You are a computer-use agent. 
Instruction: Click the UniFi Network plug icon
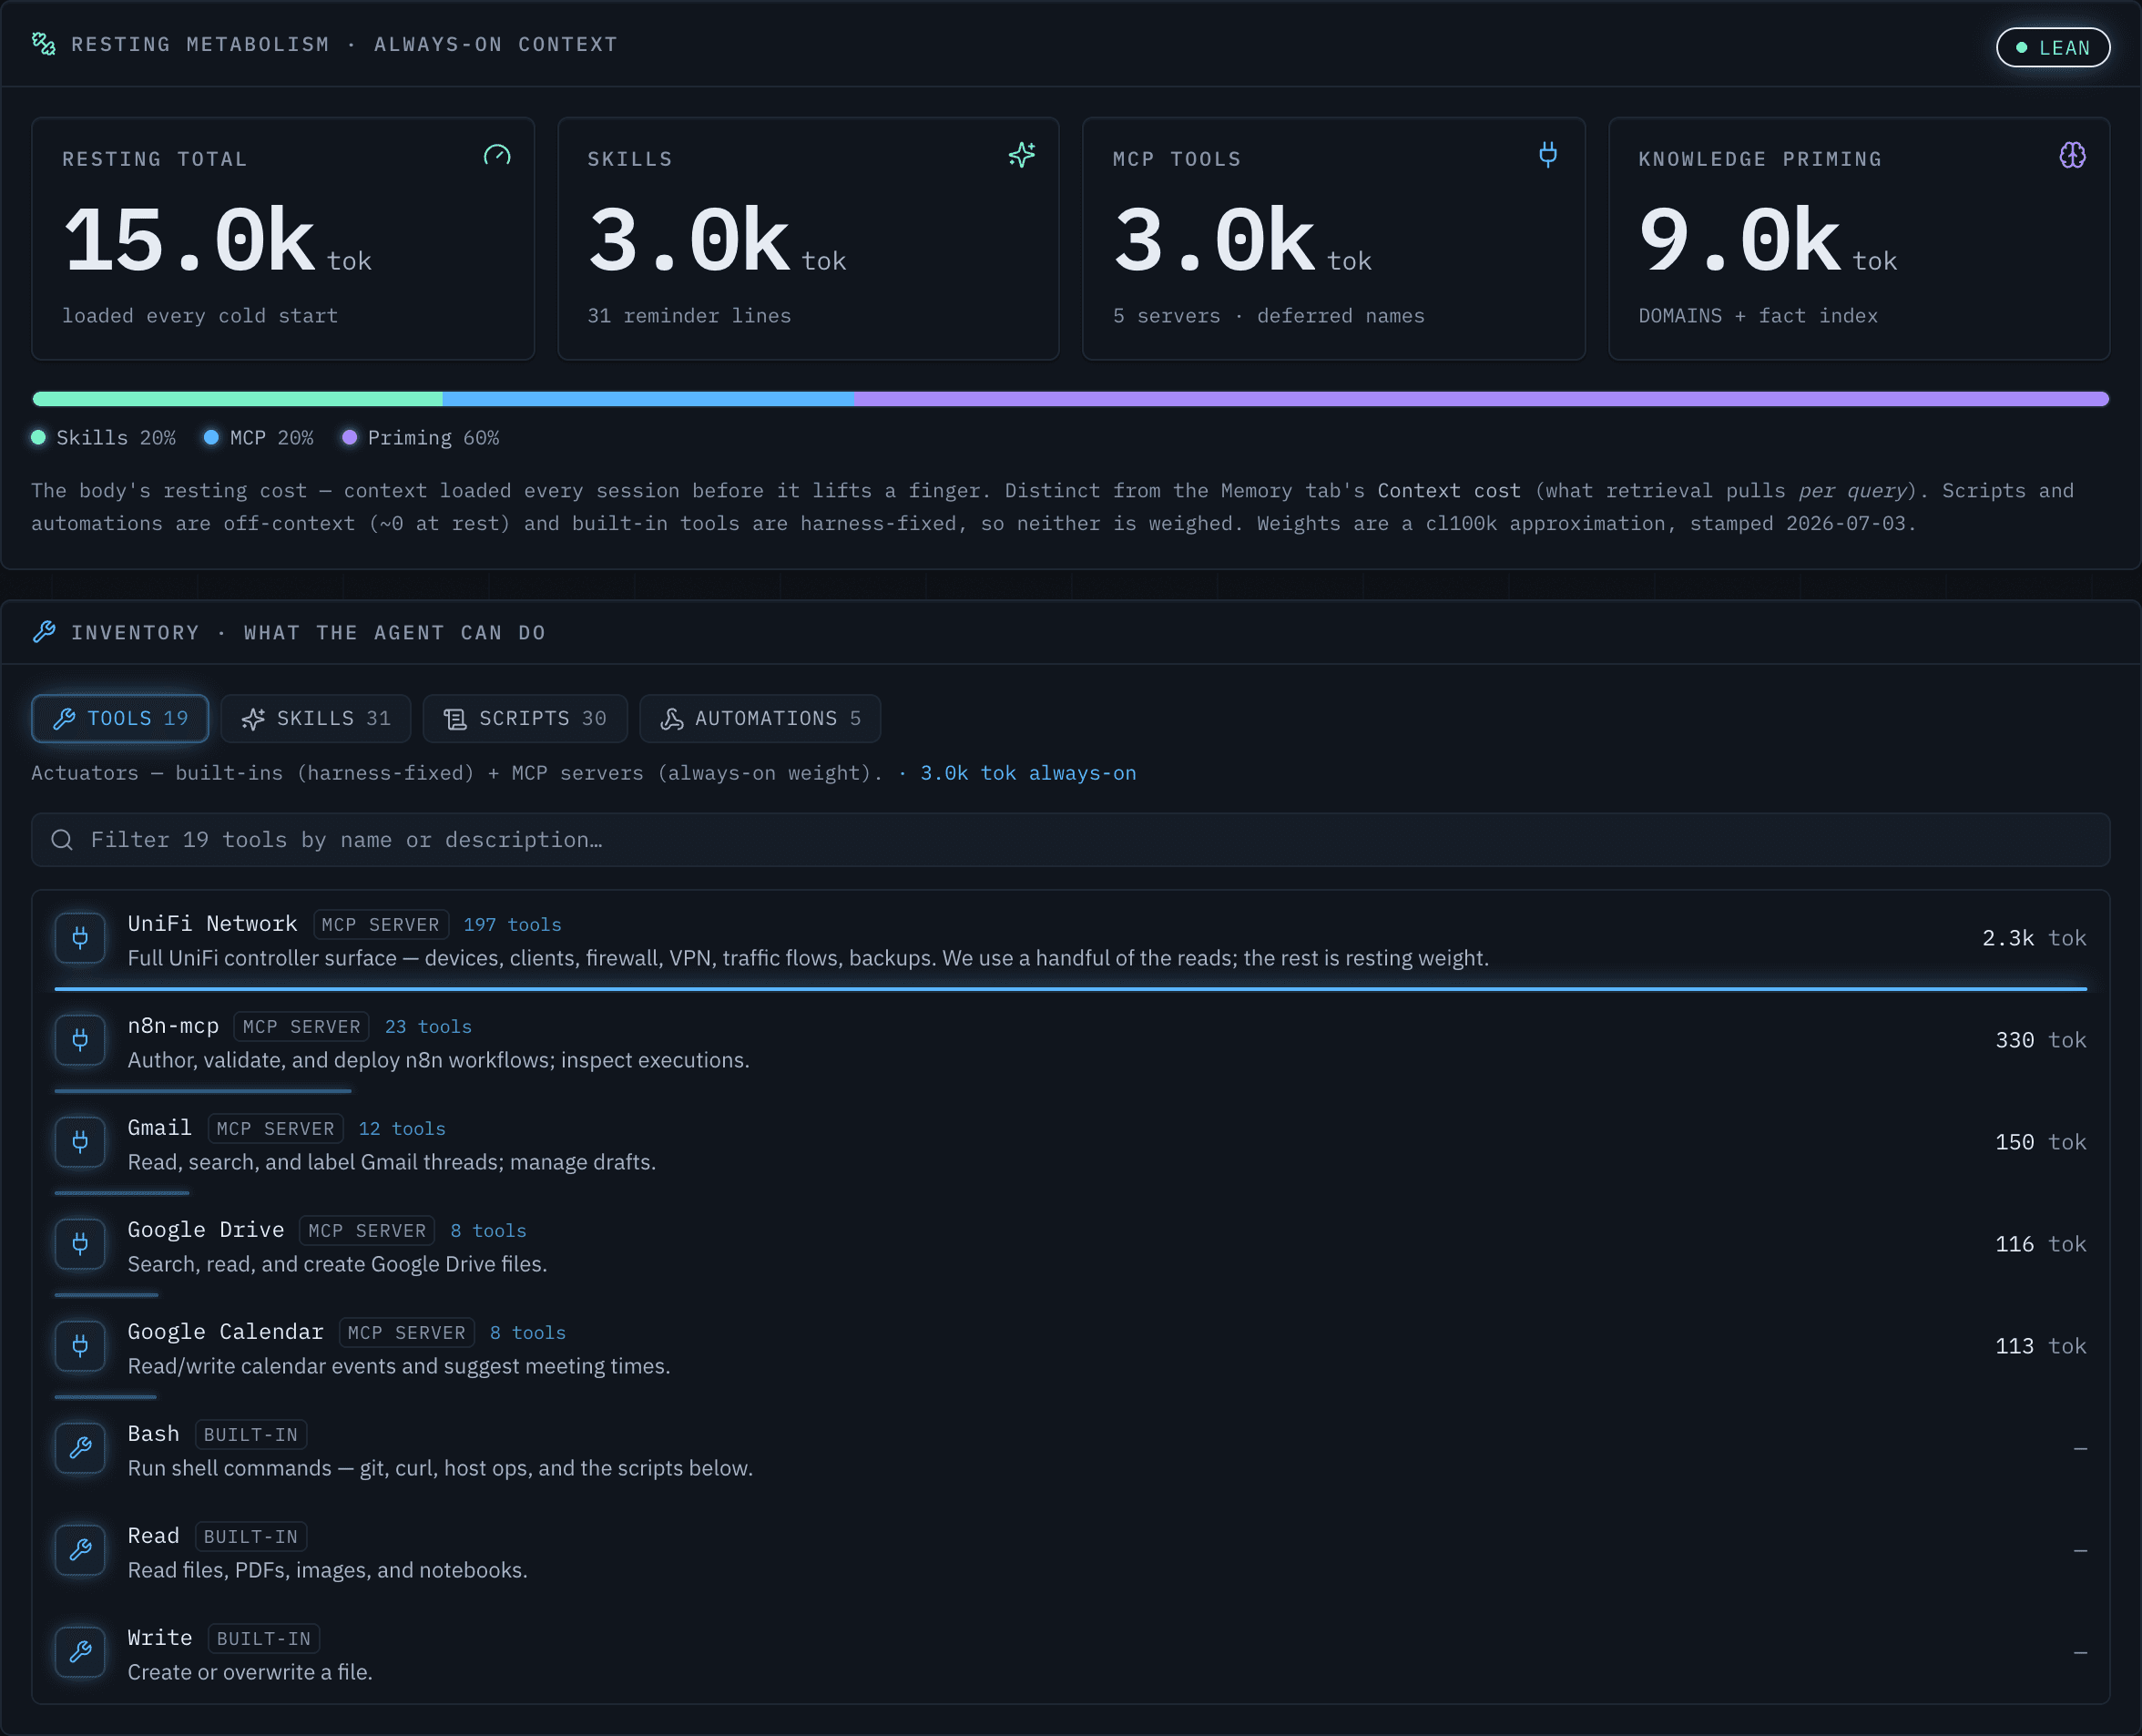click(81, 938)
